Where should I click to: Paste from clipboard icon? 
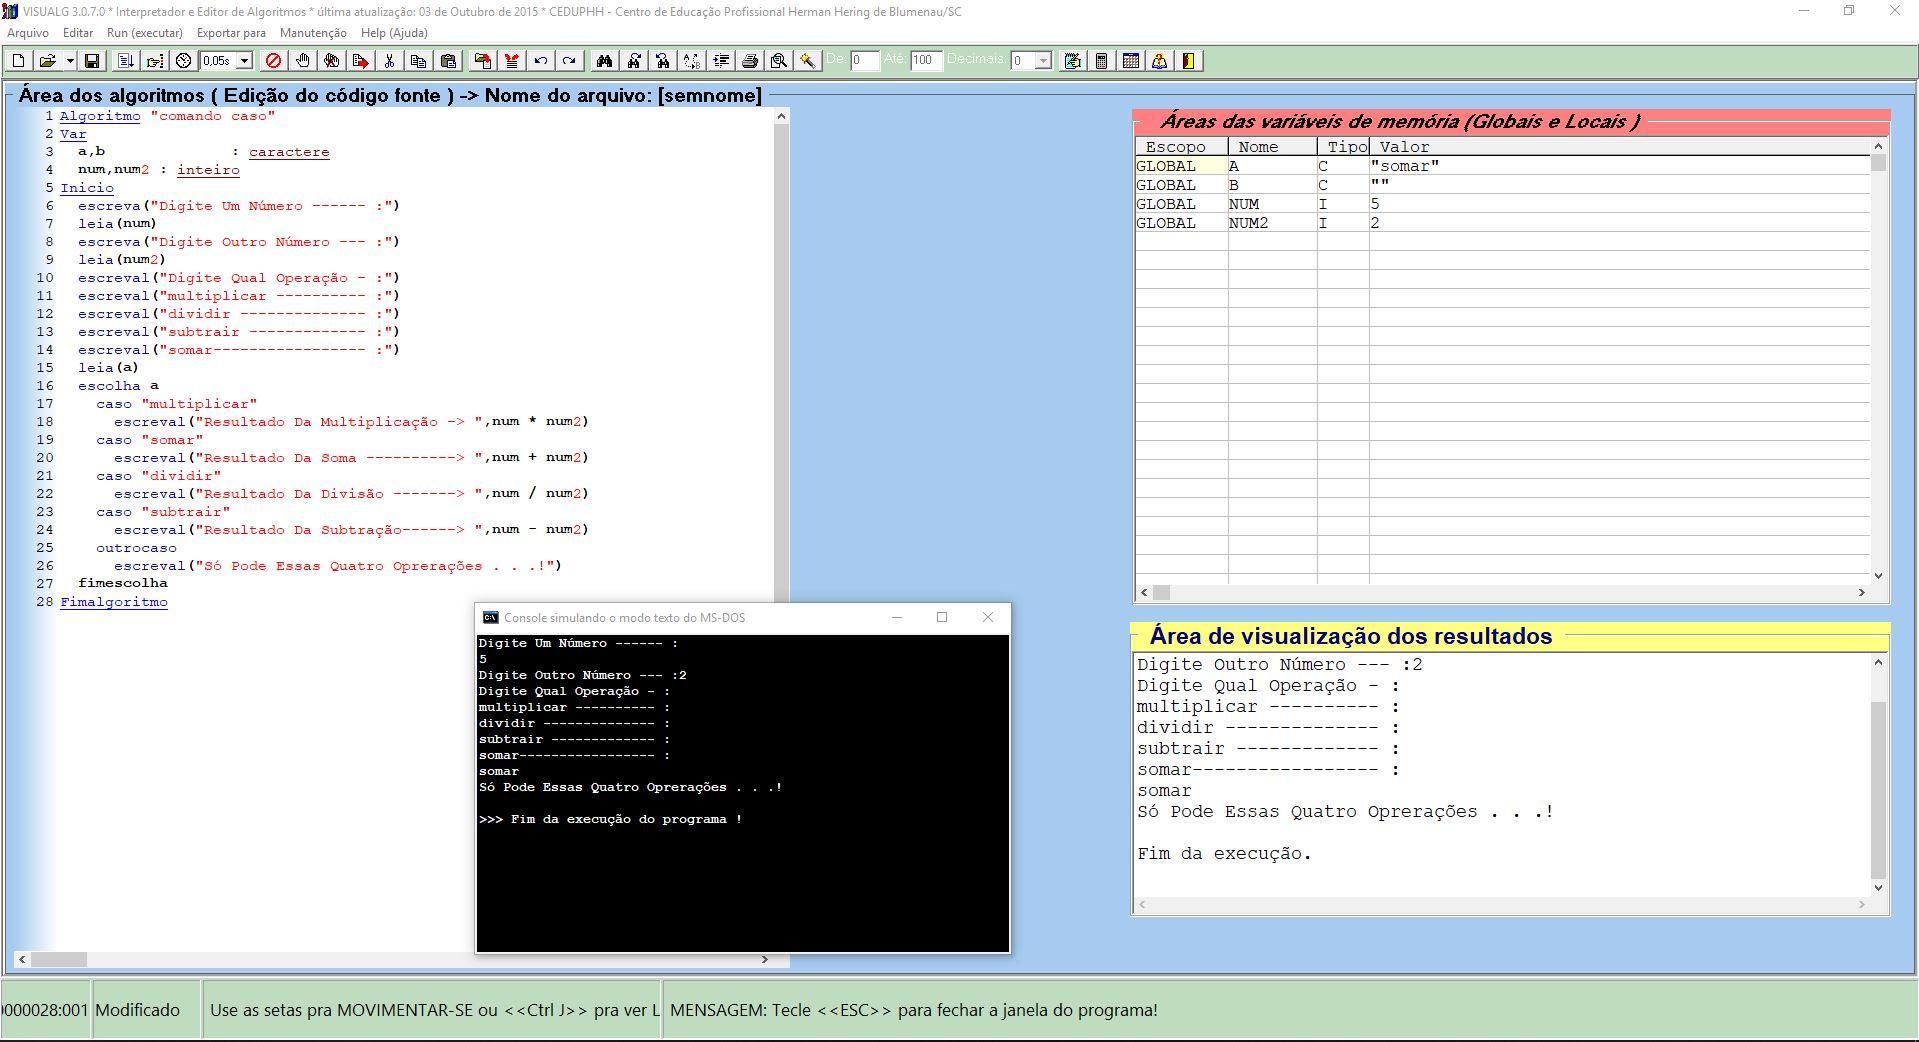448,61
